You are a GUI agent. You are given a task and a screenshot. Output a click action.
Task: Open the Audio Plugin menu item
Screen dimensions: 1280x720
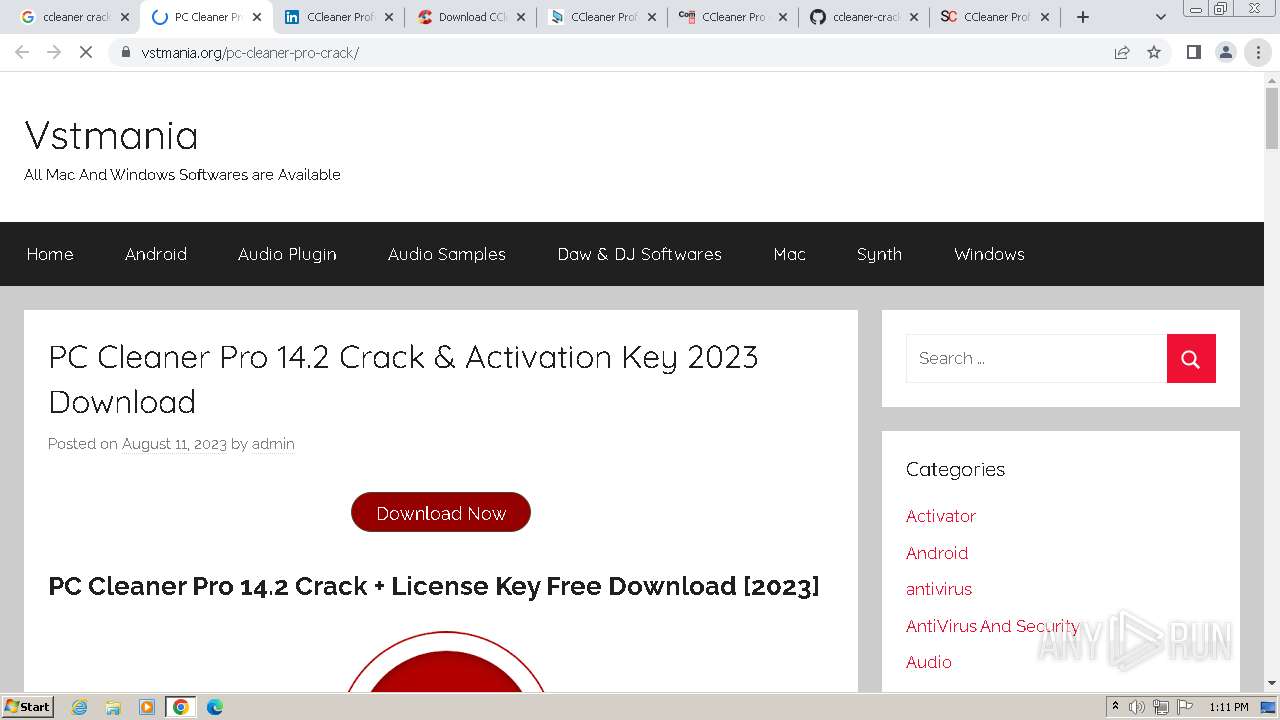(287, 254)
